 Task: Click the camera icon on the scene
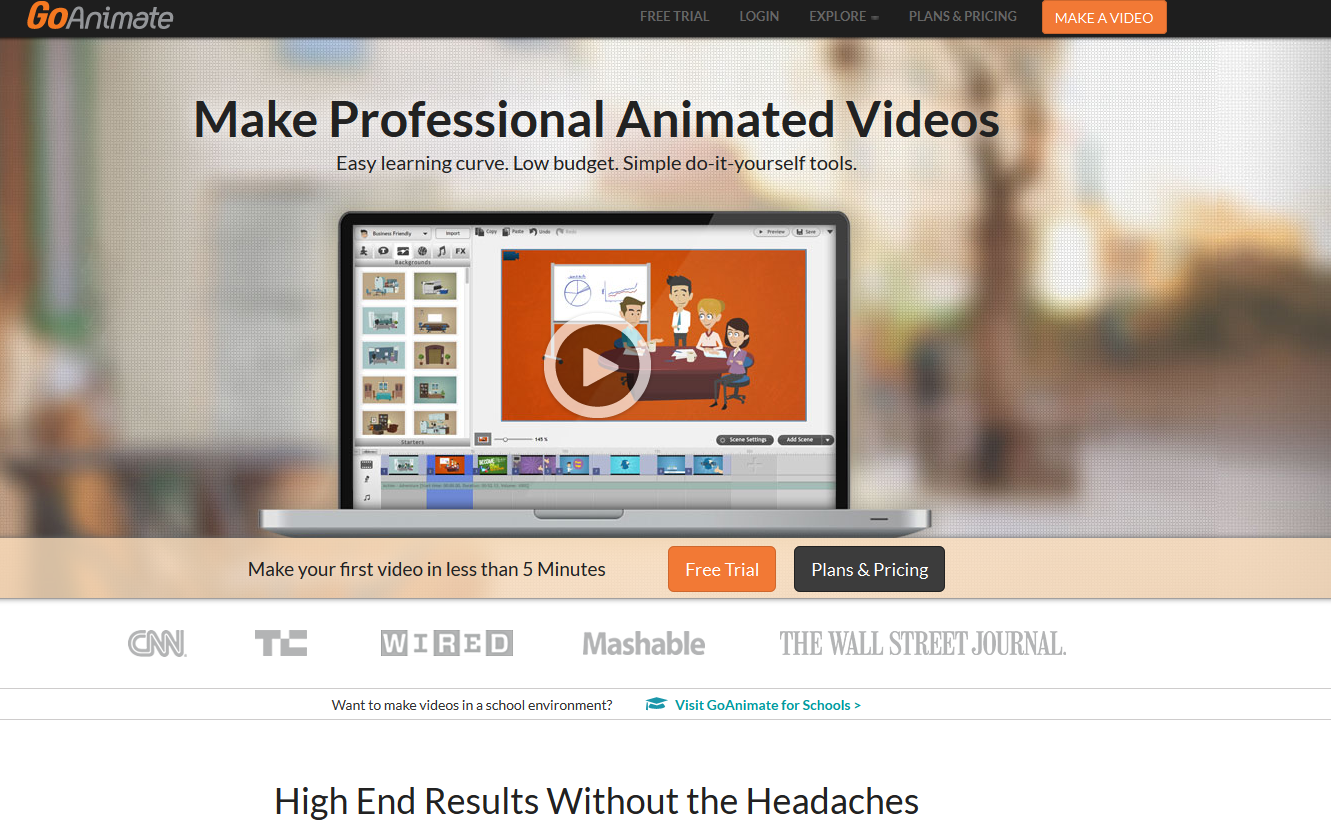[511, 255]
